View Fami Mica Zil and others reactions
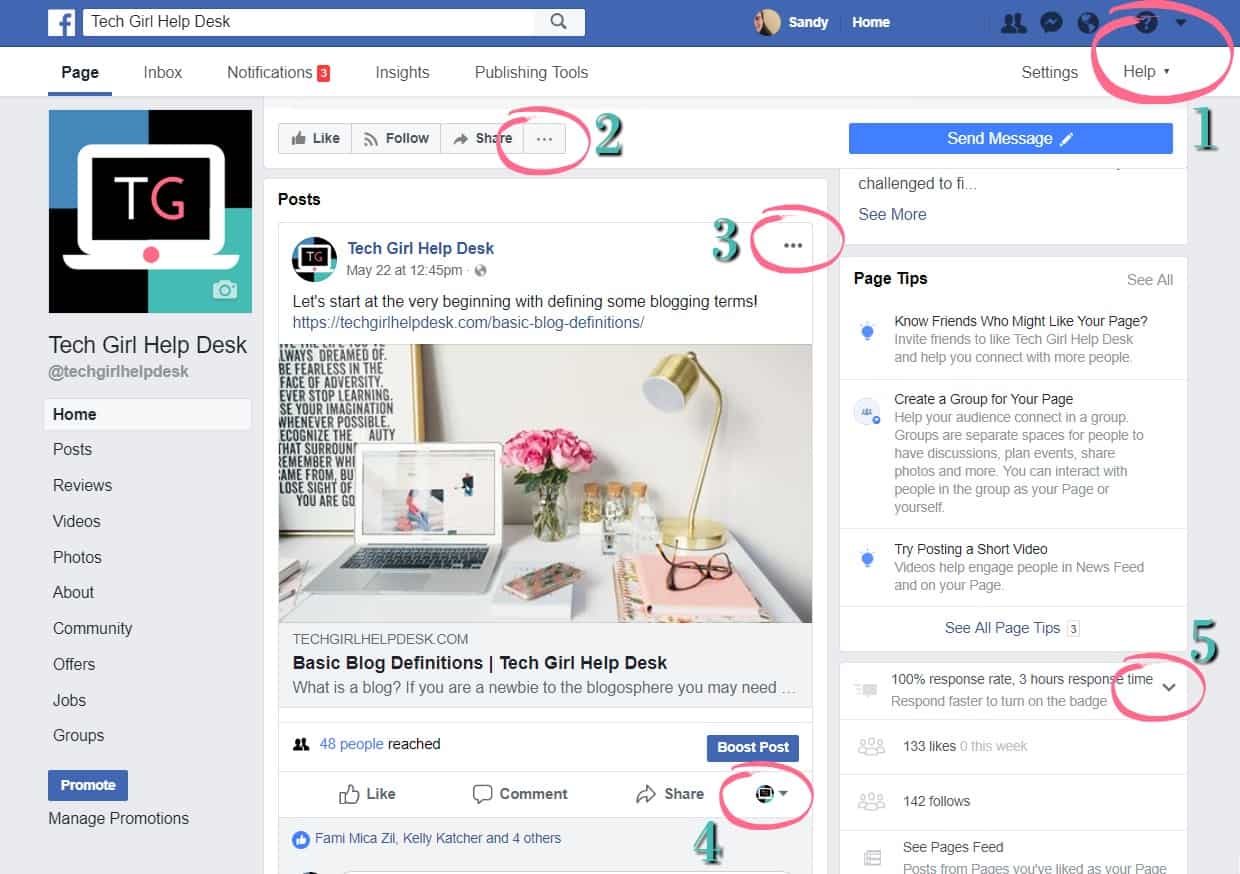The image size is (1240, 874). click(438, 838)
